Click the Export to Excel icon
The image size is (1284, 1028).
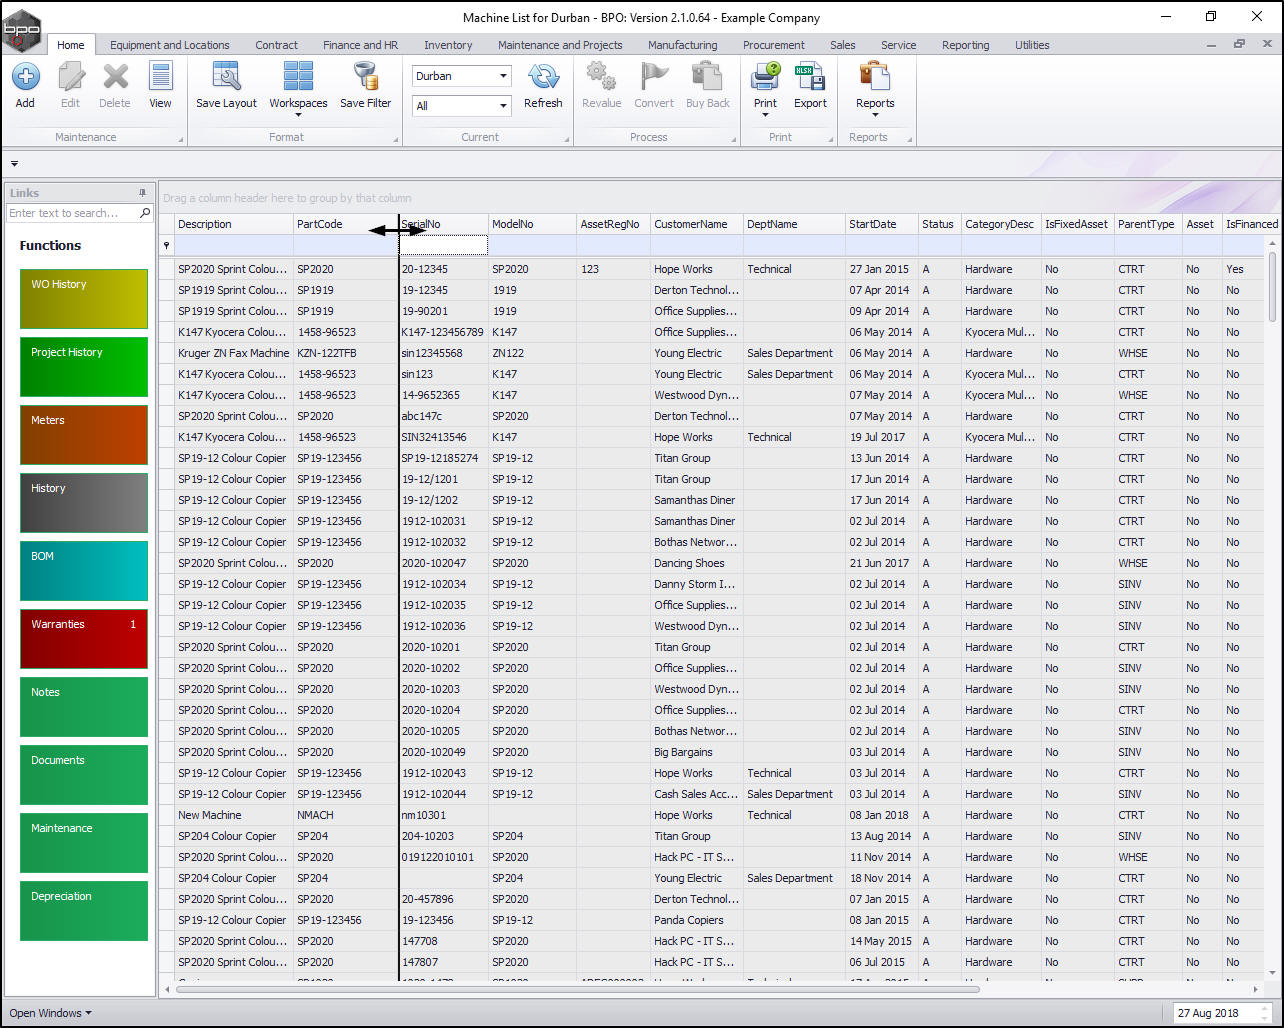point(810,78)
